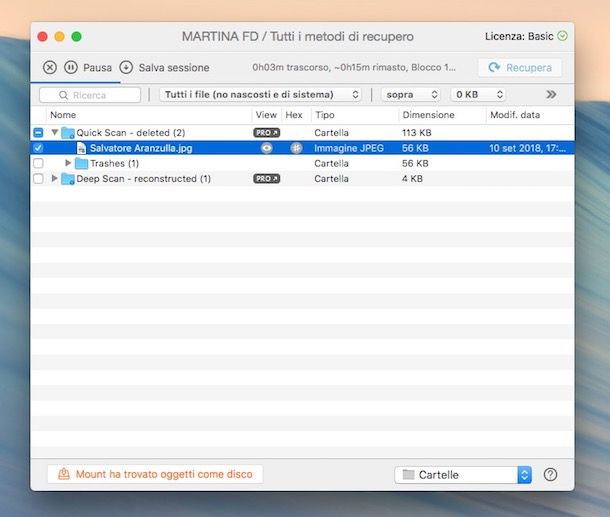Click the Trashes folder icon

81,163
